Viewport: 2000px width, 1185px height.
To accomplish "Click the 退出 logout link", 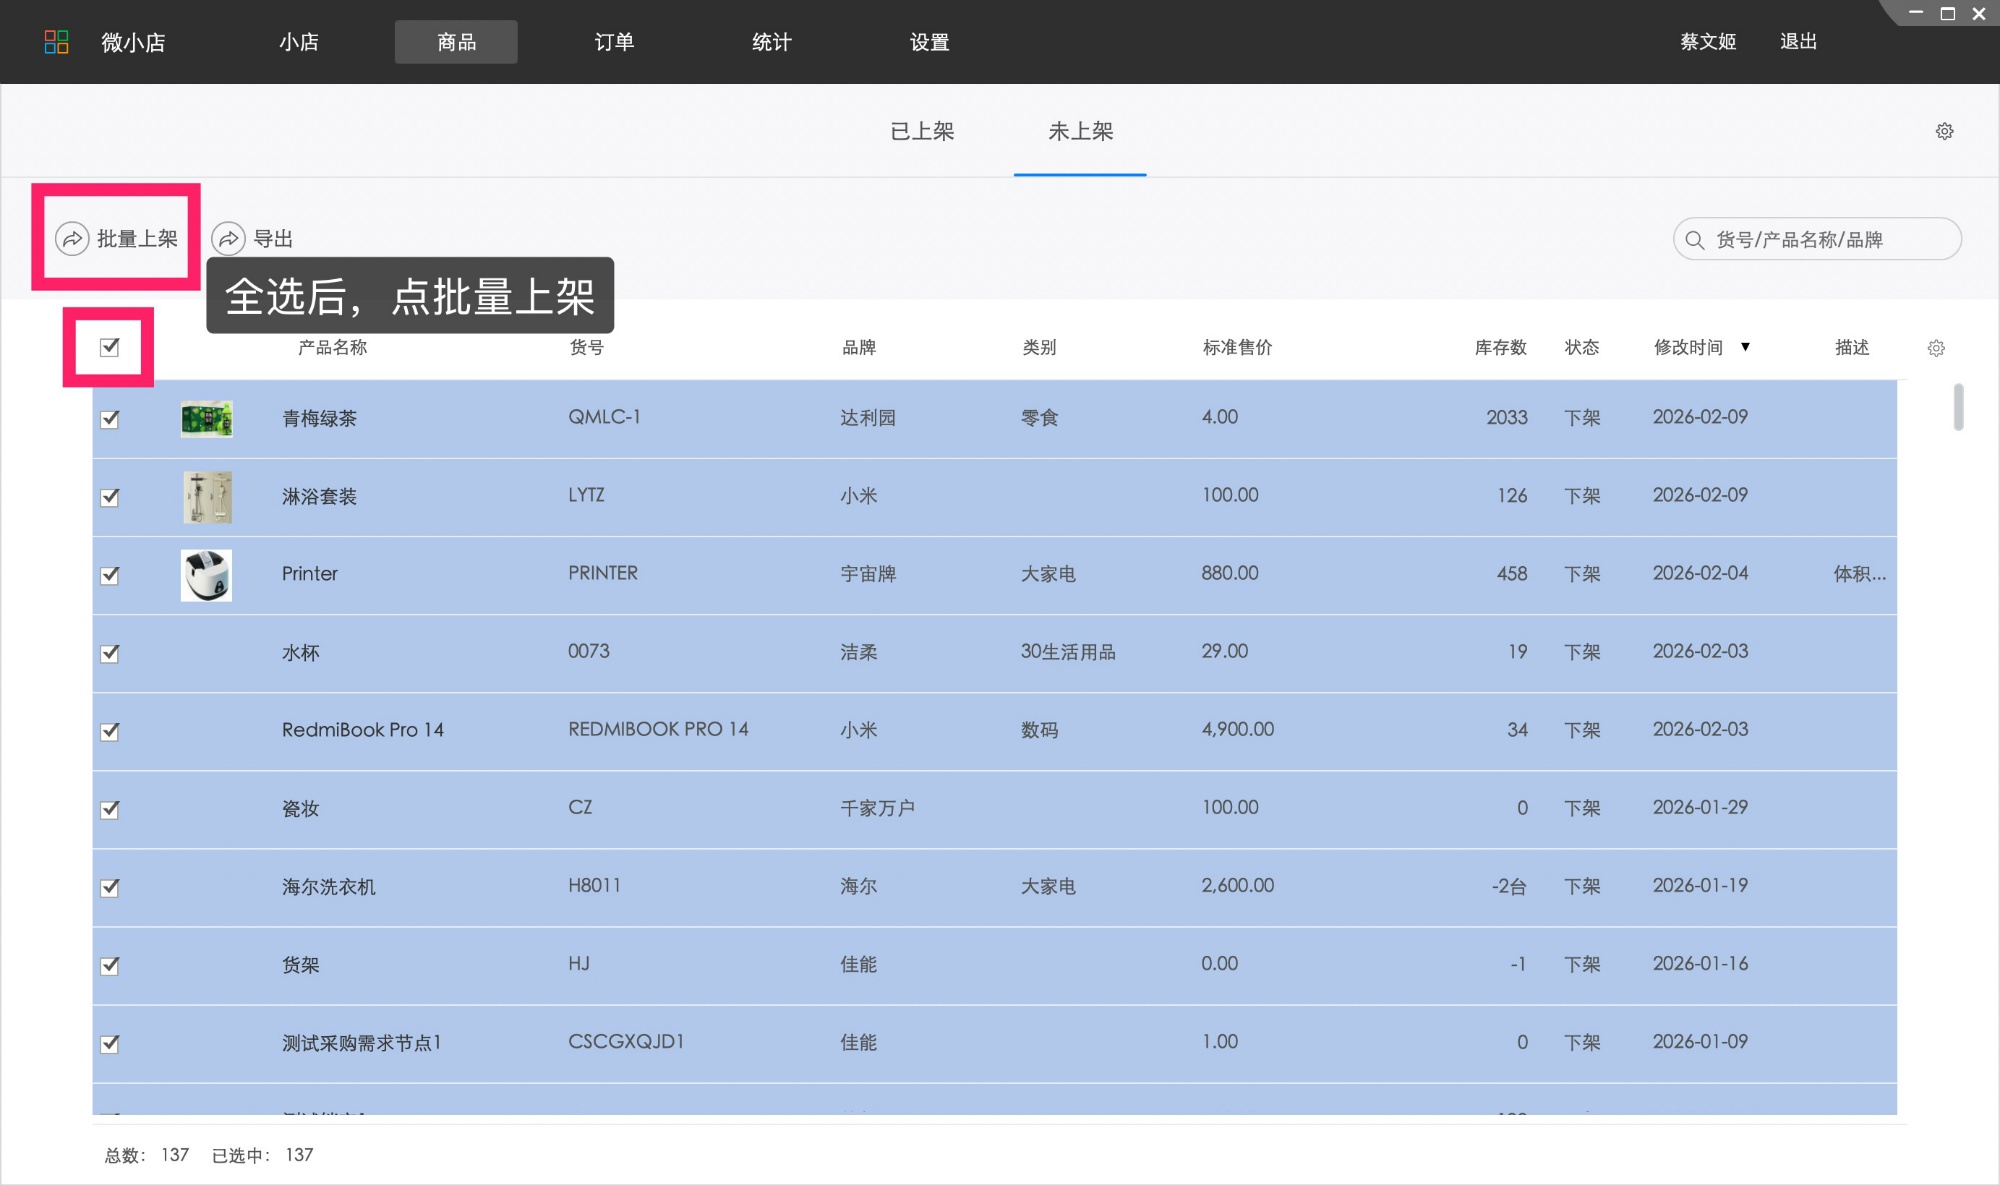I will click(1798, 42).
